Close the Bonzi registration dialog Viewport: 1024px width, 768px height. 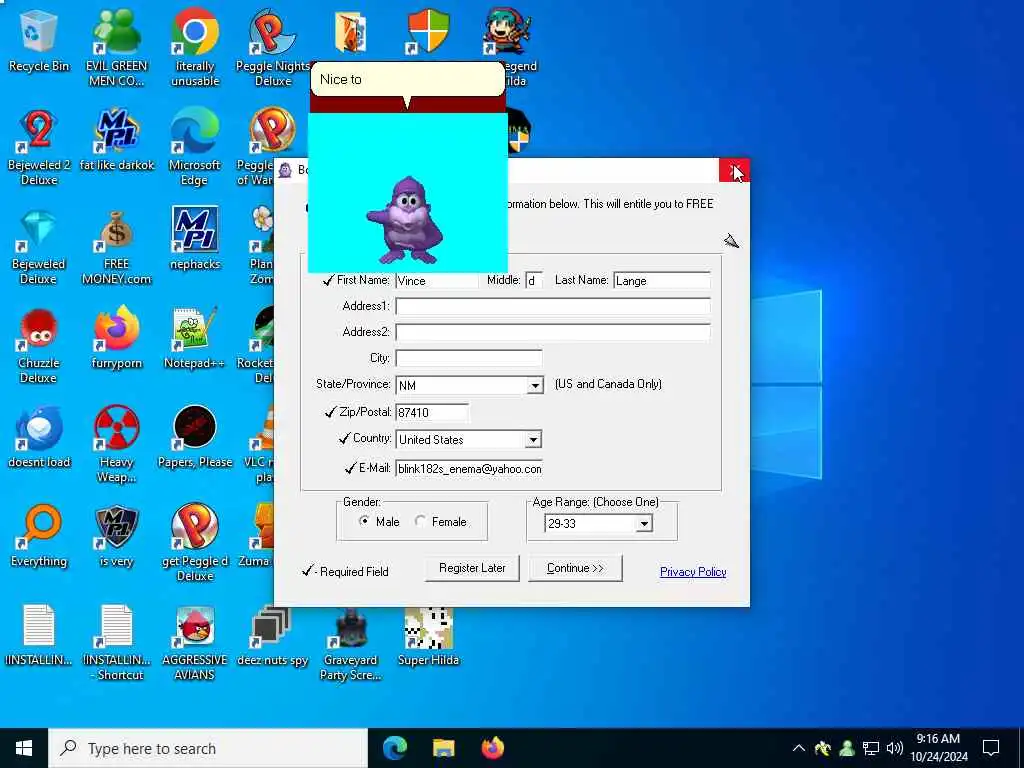click(734, 171)
